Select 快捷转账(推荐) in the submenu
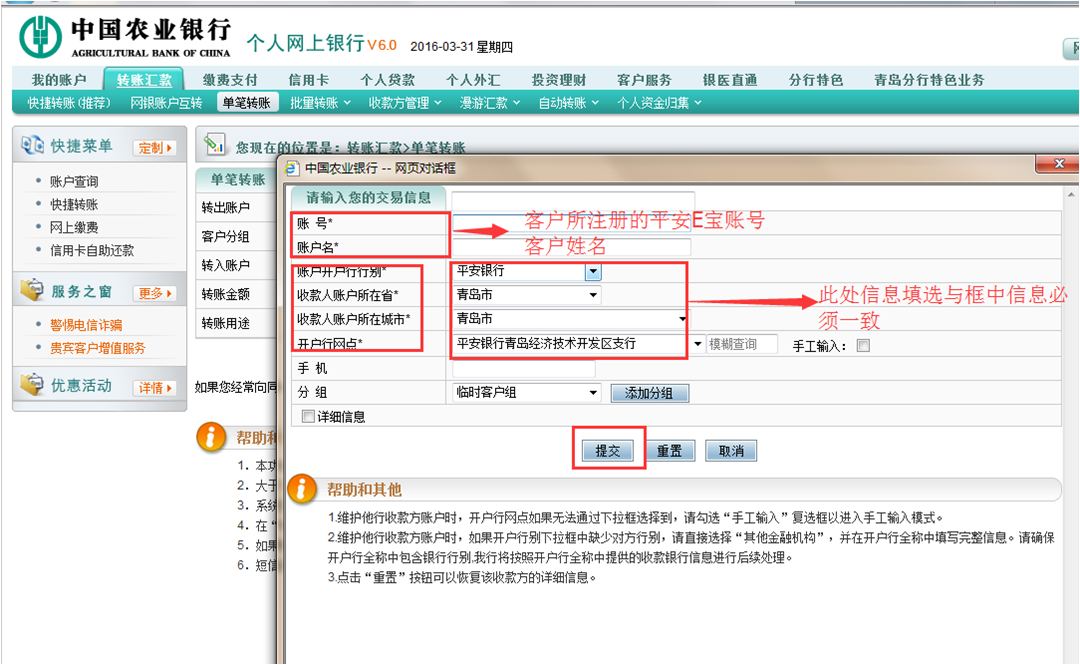Screen dimensions: 1080x665 click(x=69, y=103)
